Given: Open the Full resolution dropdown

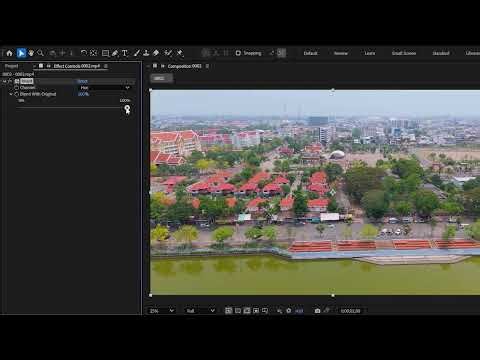Looking at the screenshot, I should [x=200, y=311].
